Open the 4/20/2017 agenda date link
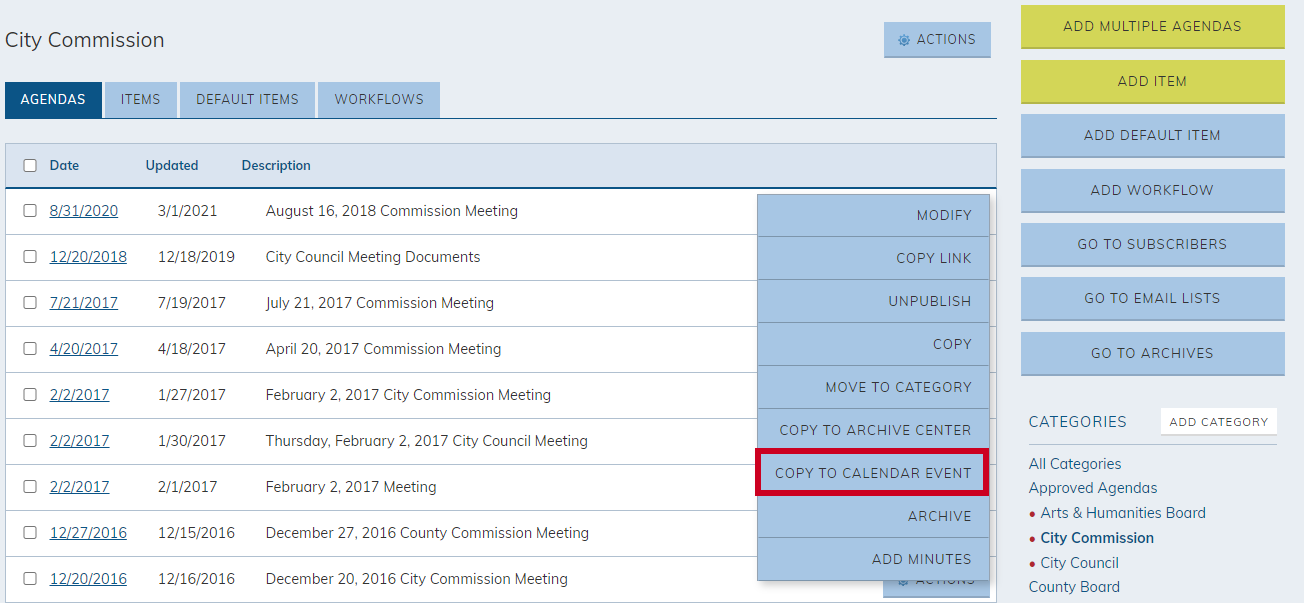Image resolution: width=1304 pixels, height=603 pixels. [84, 349]
